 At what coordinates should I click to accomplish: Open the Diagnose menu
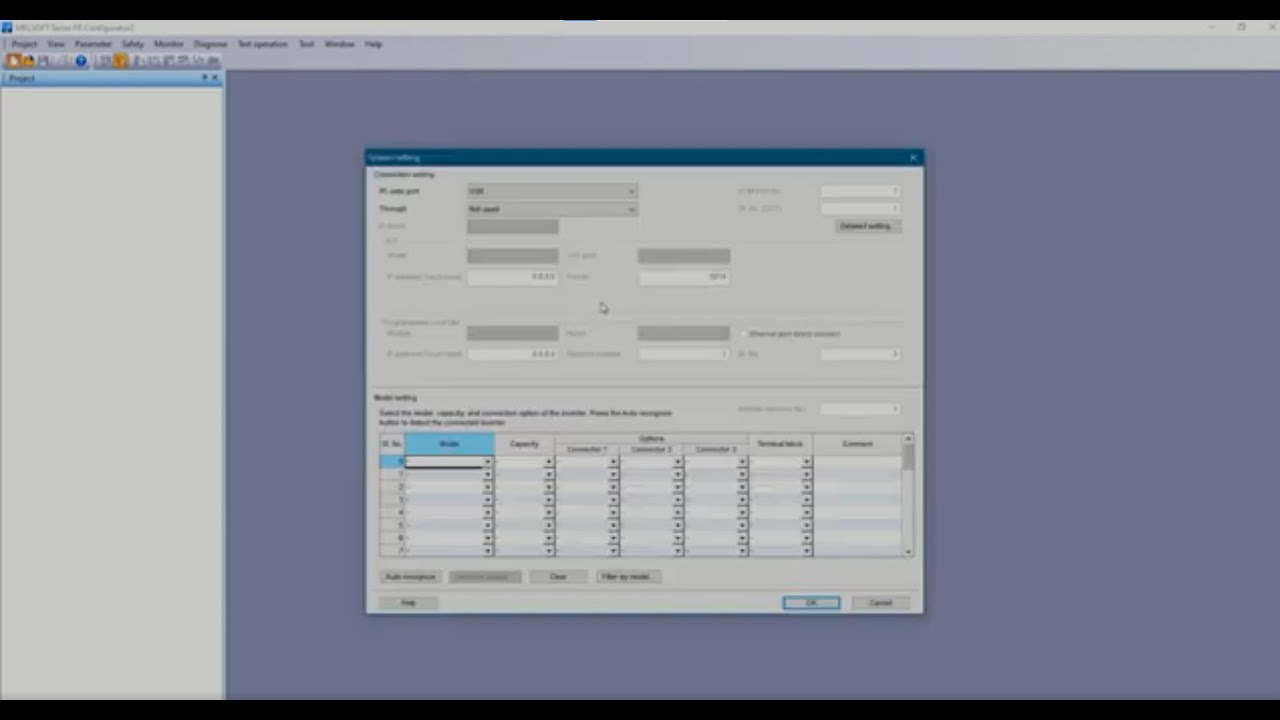(210, 44)
